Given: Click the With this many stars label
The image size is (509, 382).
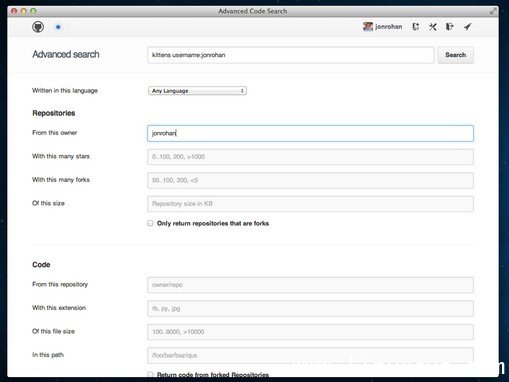Looking at the screenshot, I should click(61, 156).
